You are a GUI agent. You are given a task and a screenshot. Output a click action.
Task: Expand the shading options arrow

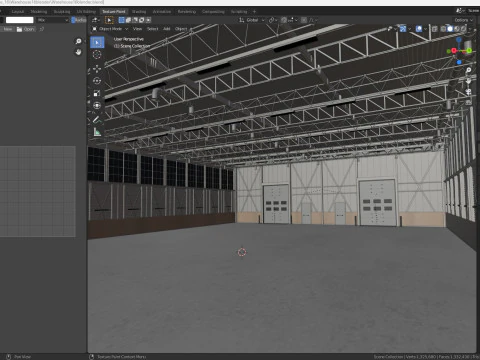tap(470, 29)
